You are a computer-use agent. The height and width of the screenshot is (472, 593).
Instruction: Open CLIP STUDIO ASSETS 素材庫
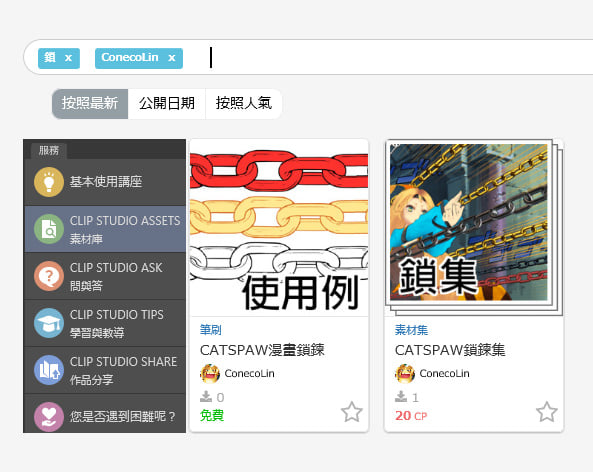[x=105, y=229]
